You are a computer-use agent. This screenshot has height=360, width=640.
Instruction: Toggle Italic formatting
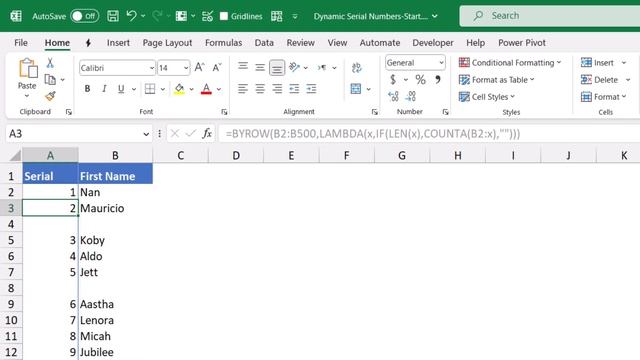click(x=104, y=89)
